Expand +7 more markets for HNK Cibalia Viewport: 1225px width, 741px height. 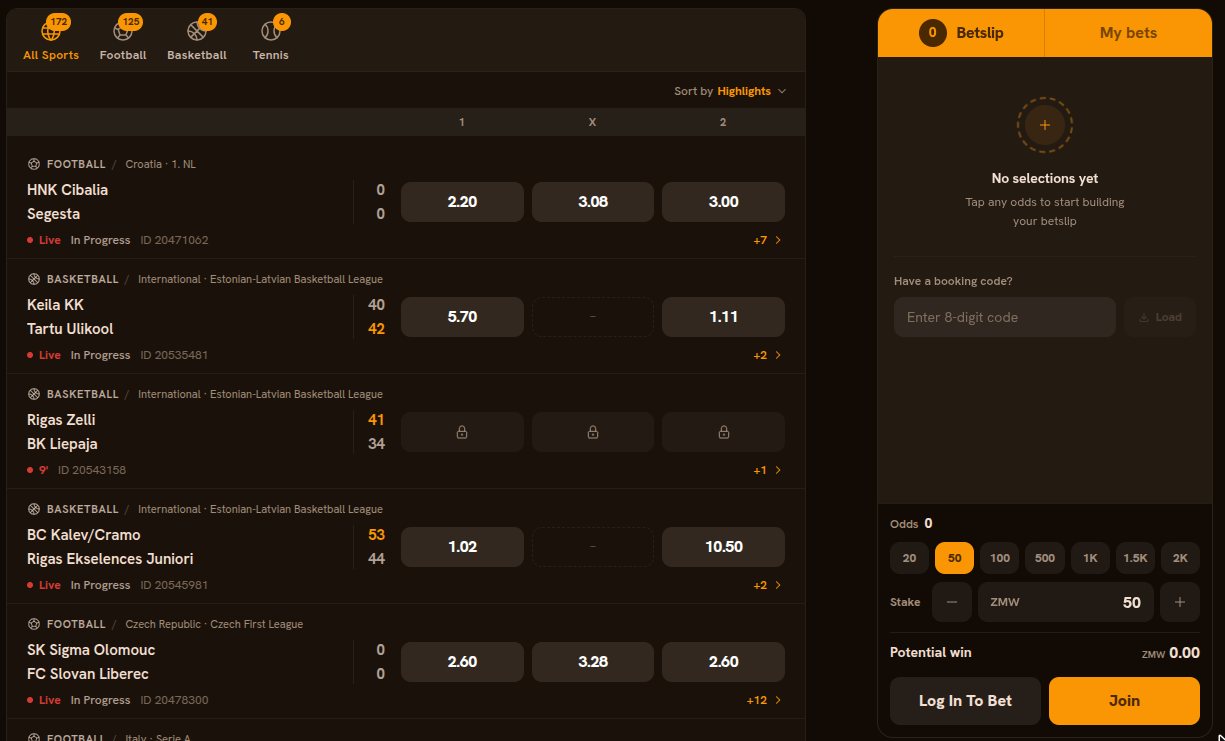coord(767,240)
